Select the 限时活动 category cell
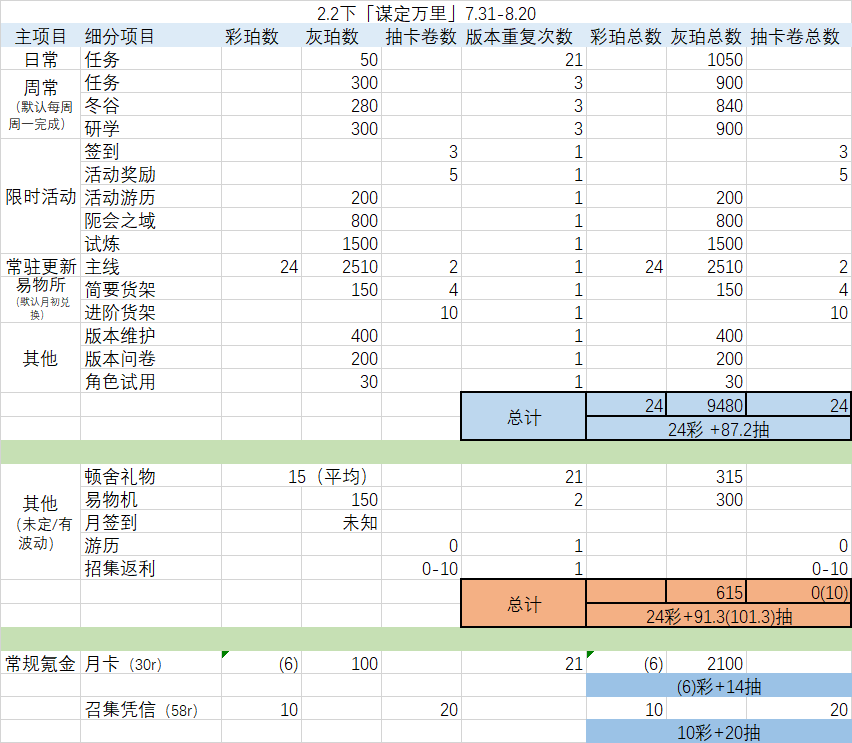This screenshot has width=852, height=743. click(41, 196)
